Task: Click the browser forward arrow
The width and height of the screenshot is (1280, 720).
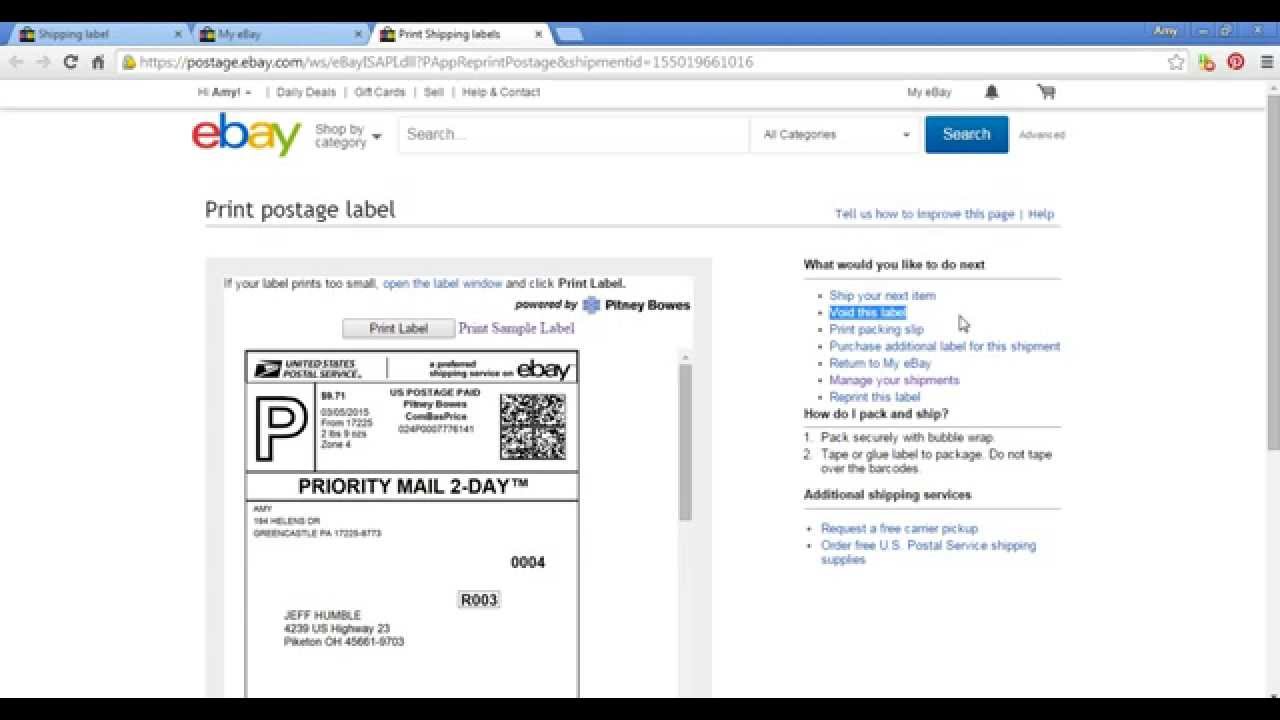Action: (x=43, y=62)
